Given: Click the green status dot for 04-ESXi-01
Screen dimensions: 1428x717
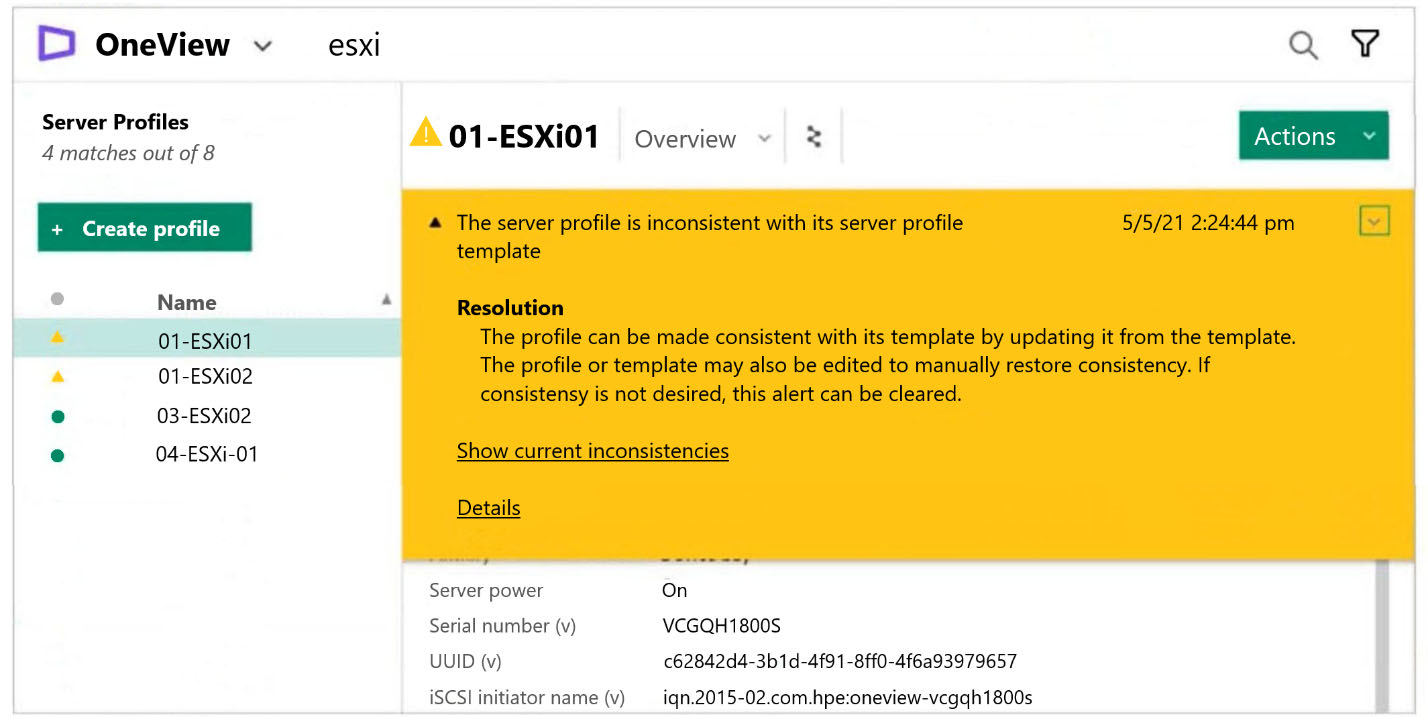Looking at the screenshot, I should click(57, 456).
